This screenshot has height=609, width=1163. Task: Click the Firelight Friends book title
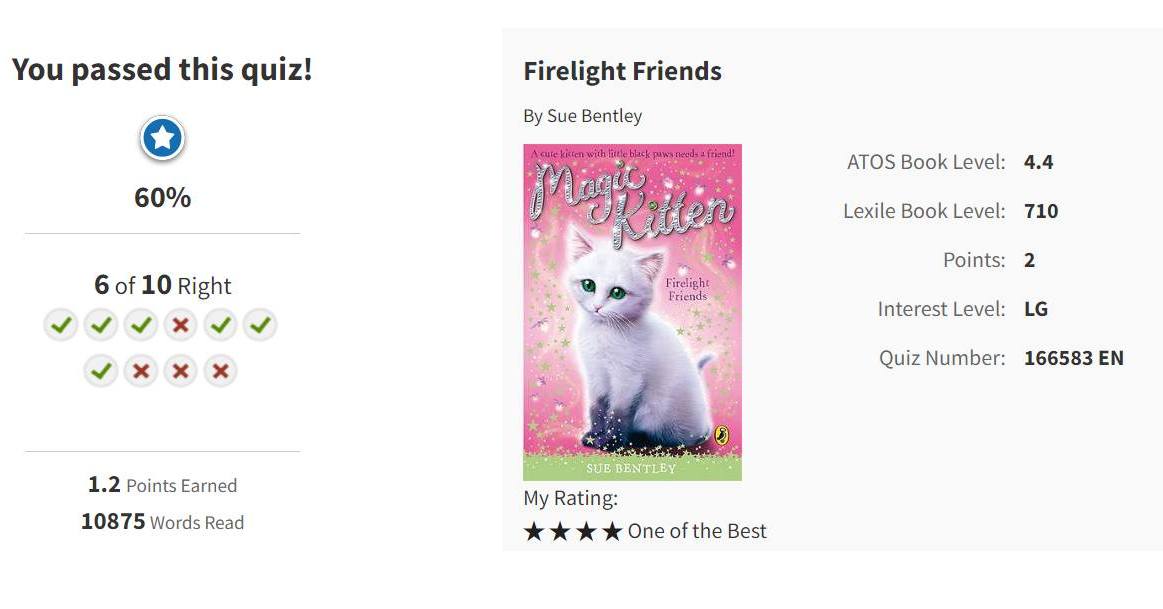[x=622, y=71]
